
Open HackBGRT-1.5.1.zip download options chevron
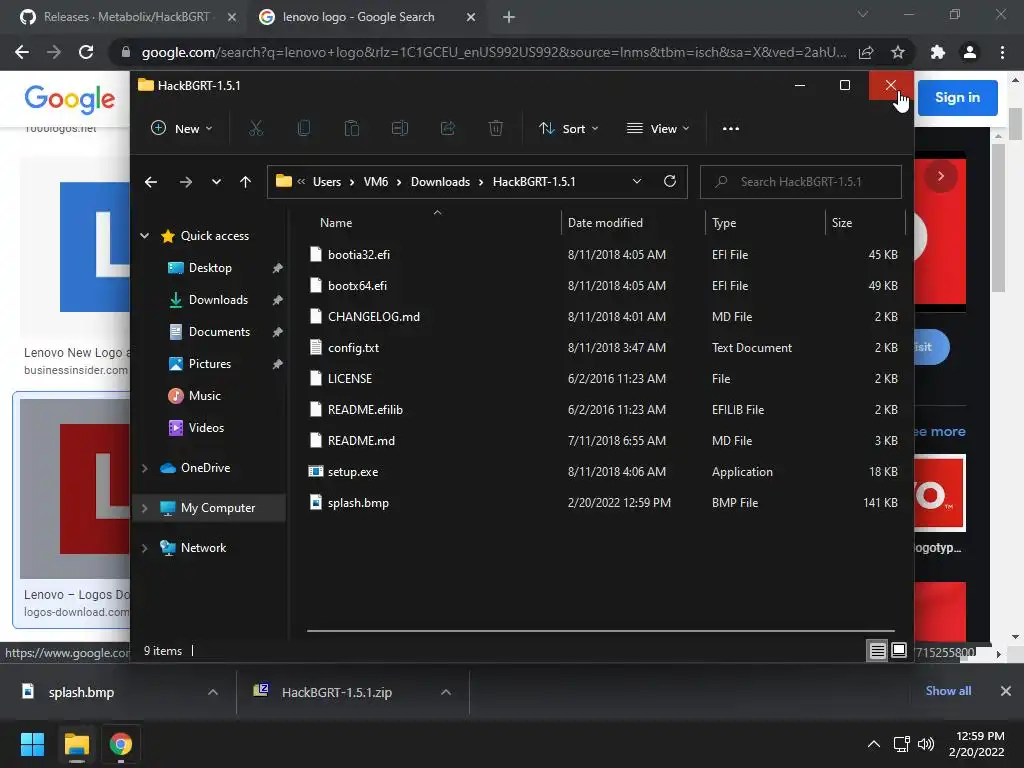tap(446, 692)
